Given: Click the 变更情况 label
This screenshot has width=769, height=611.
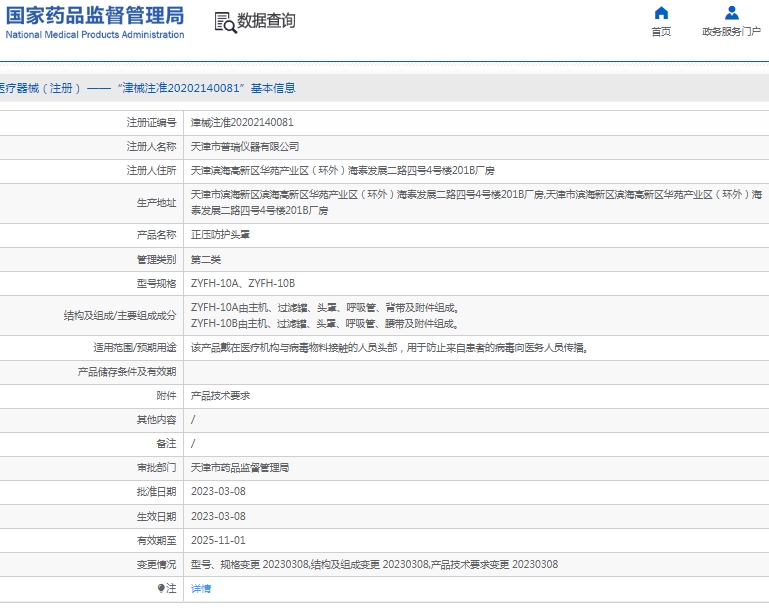Looking at the screenshot, I should tap(156, 564).
